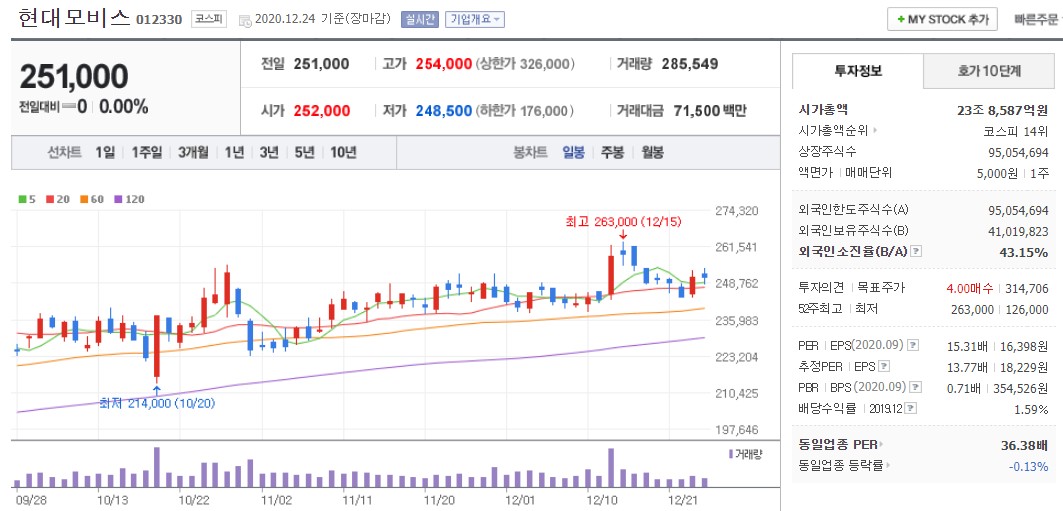Image resolution: width=1063 pixels, height=511 pixels.
Task: Select the 3년 line chart period
Action: 269,152
